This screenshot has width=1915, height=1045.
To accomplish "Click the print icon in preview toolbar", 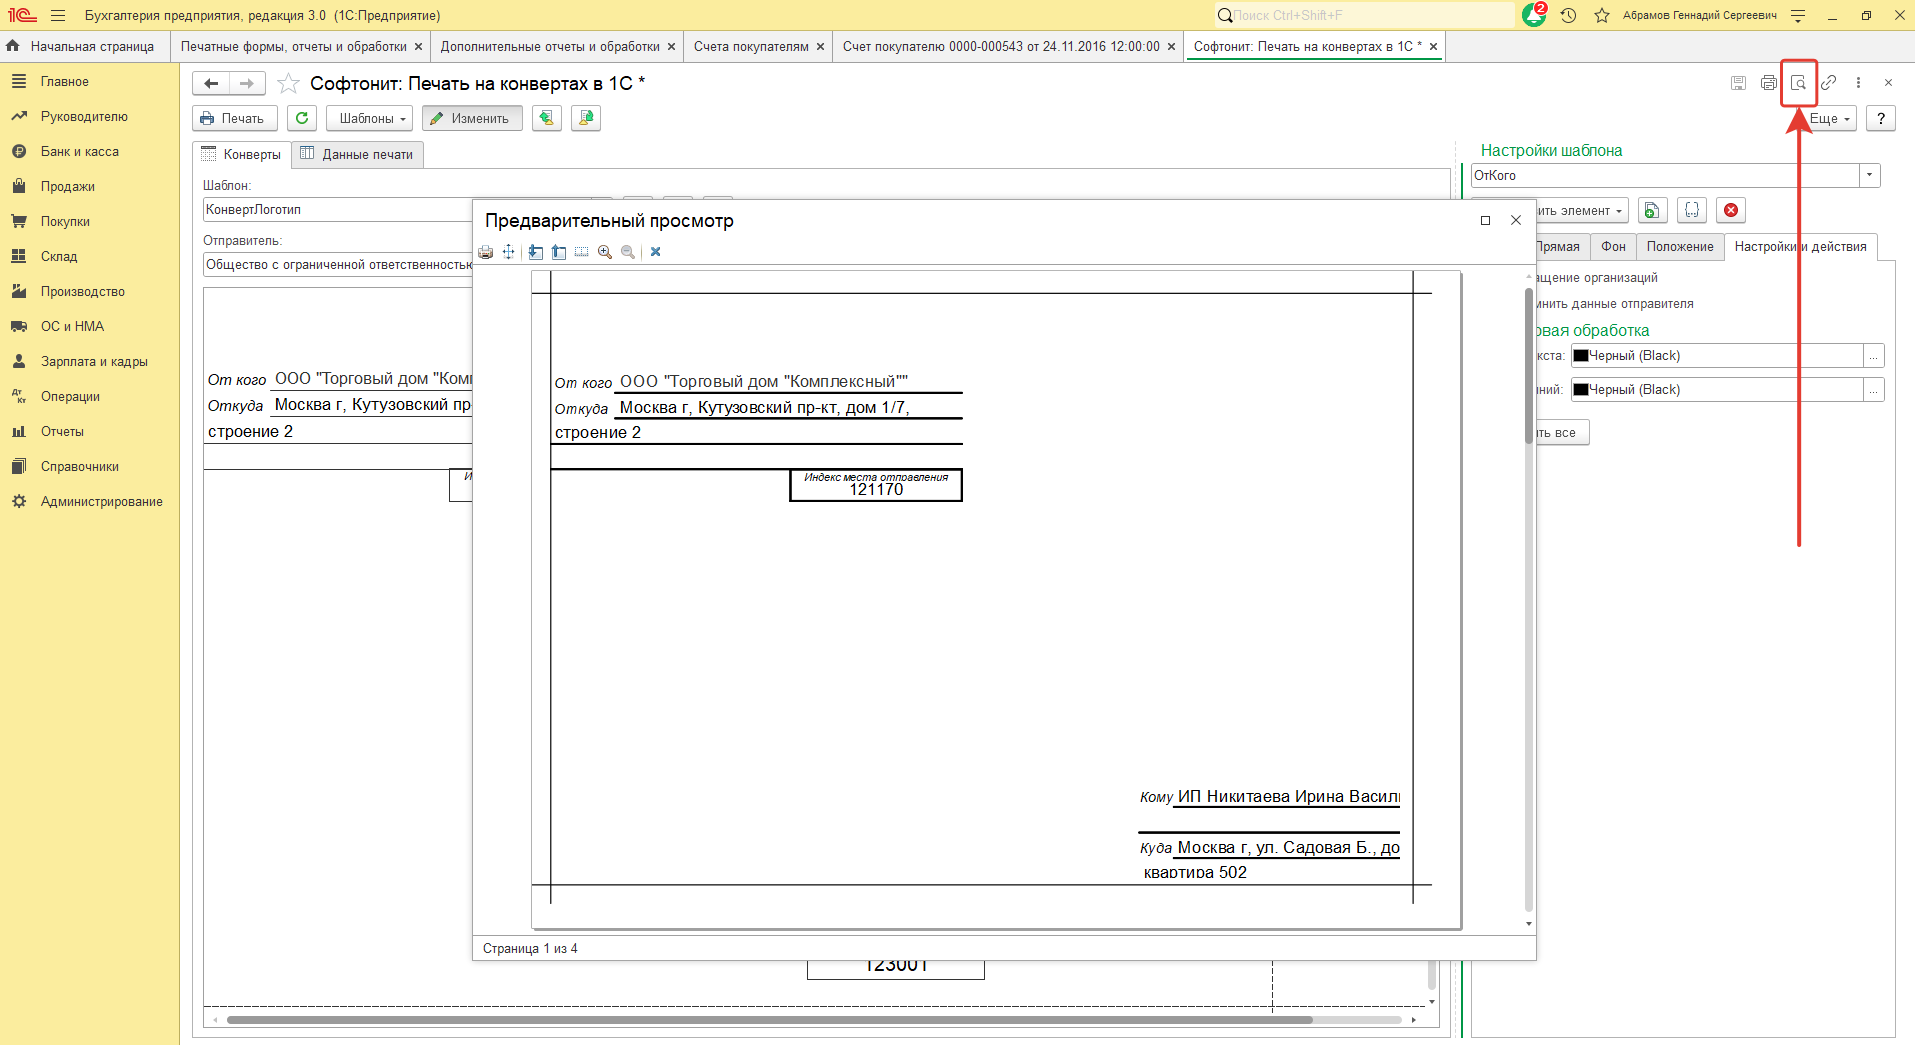I will click(486, 252).
